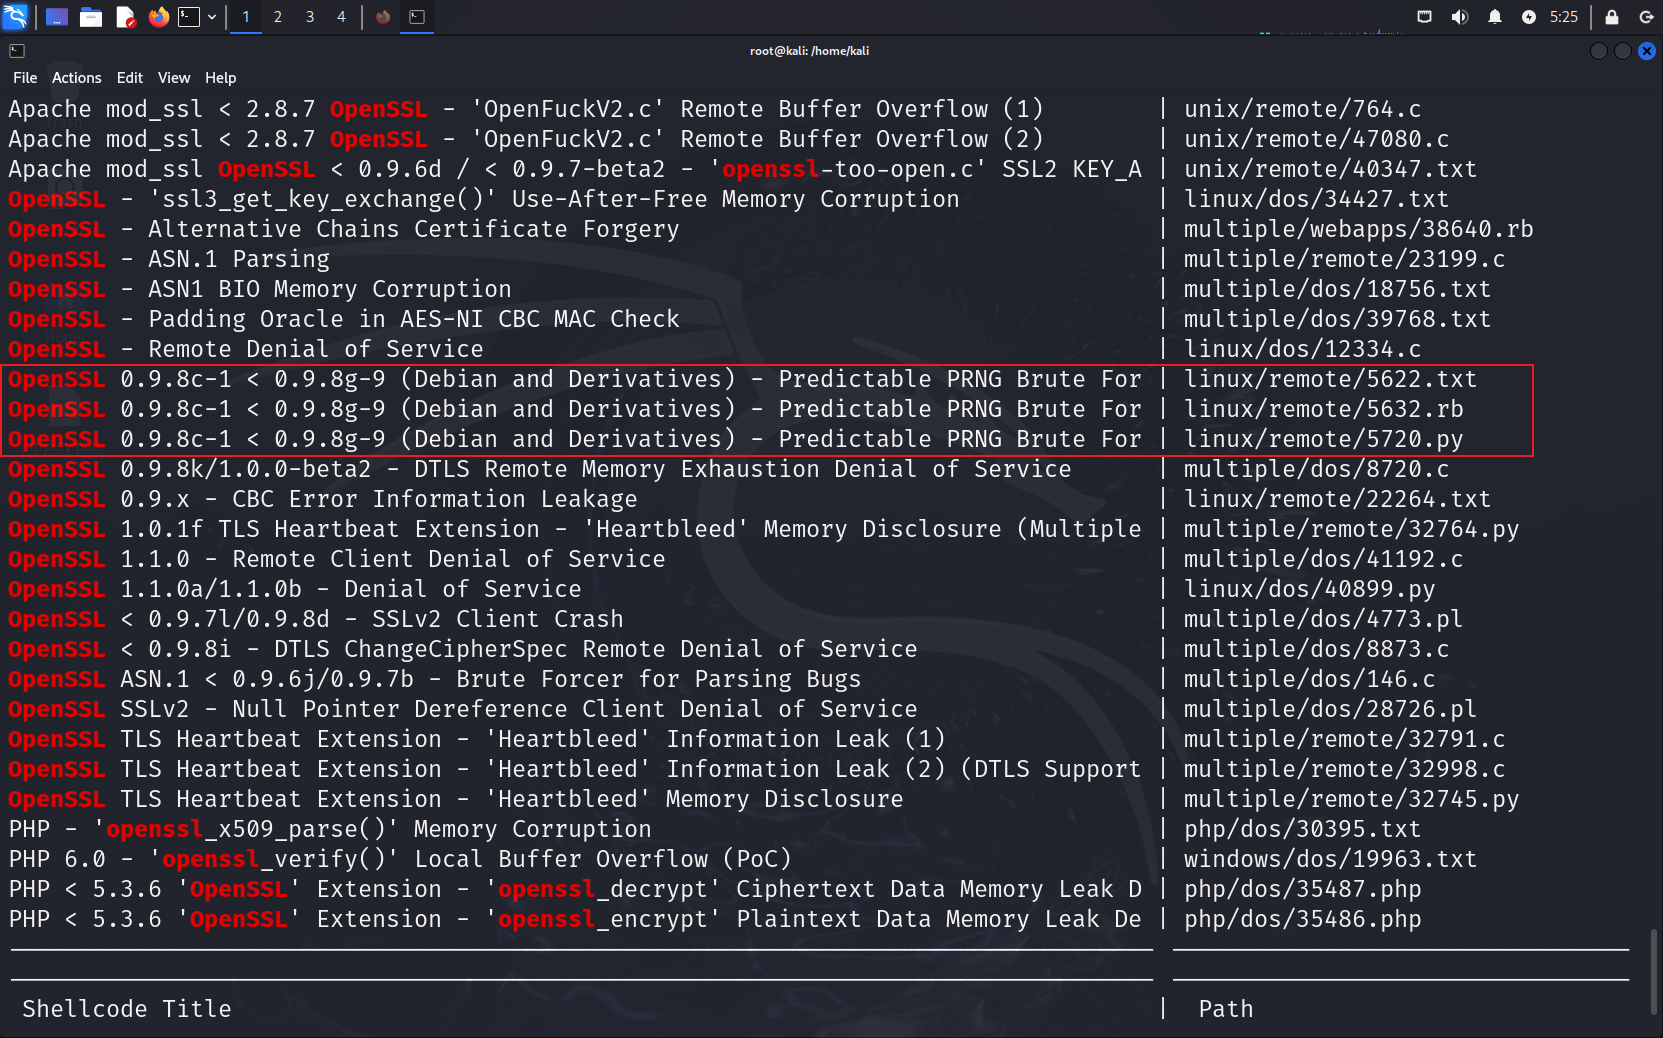The height and width of the screenshot is (1038, 1663).
Task: Minimize the terminal window
Action: tap(1599, 51)
